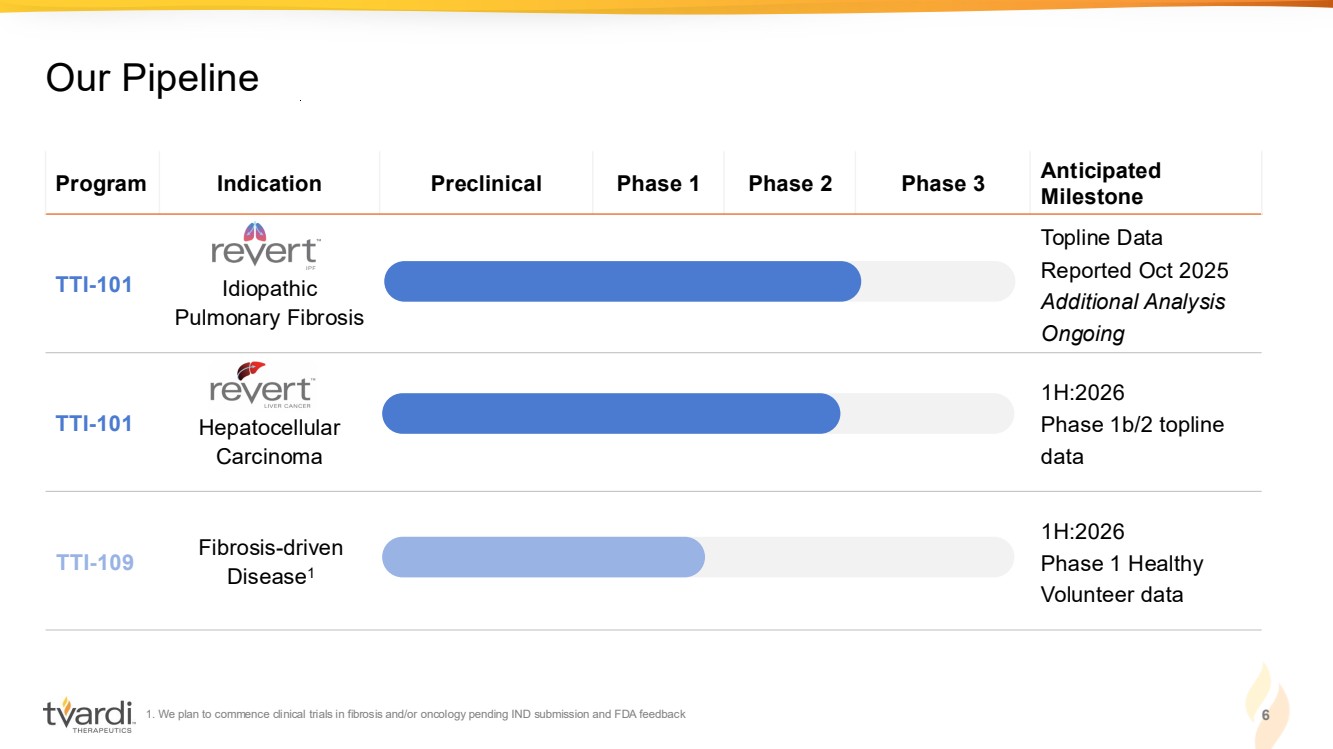Click the Fibrosis-driven Disease indication text

270,562
